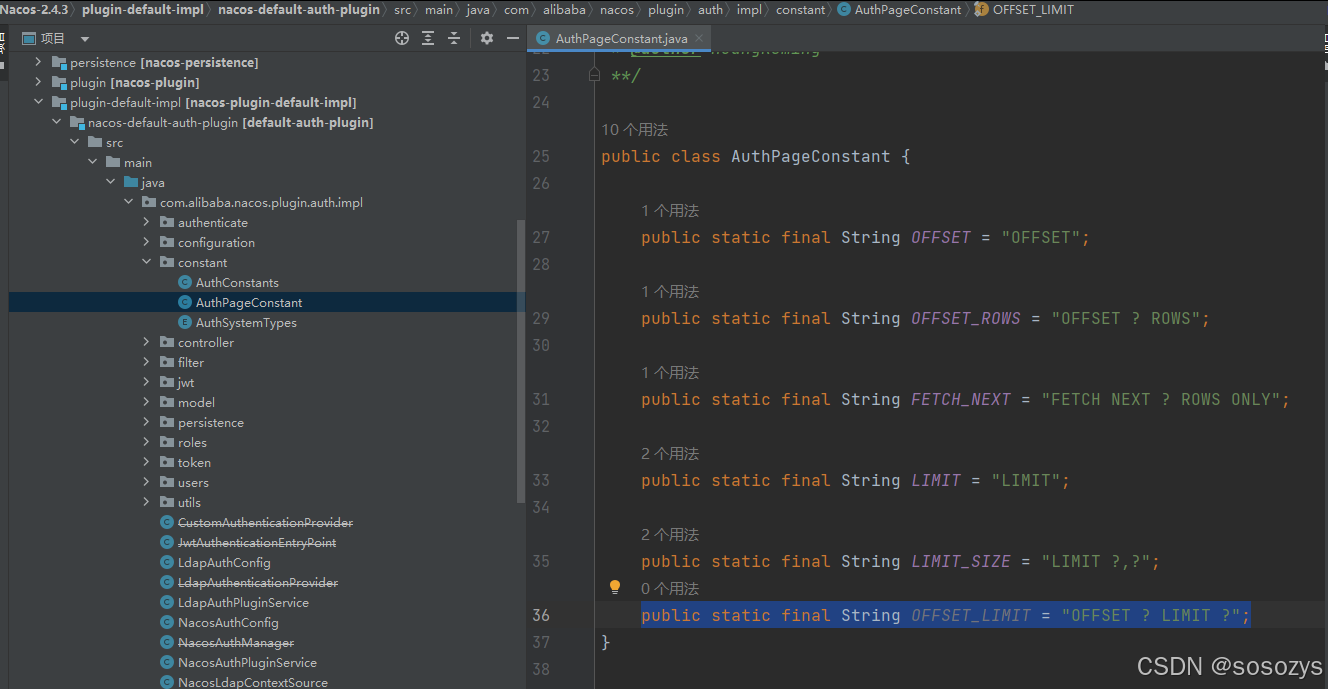Click the 项目 panel window icon
The height and width of the screenshot is (689, 1328).
coord(29,38)
